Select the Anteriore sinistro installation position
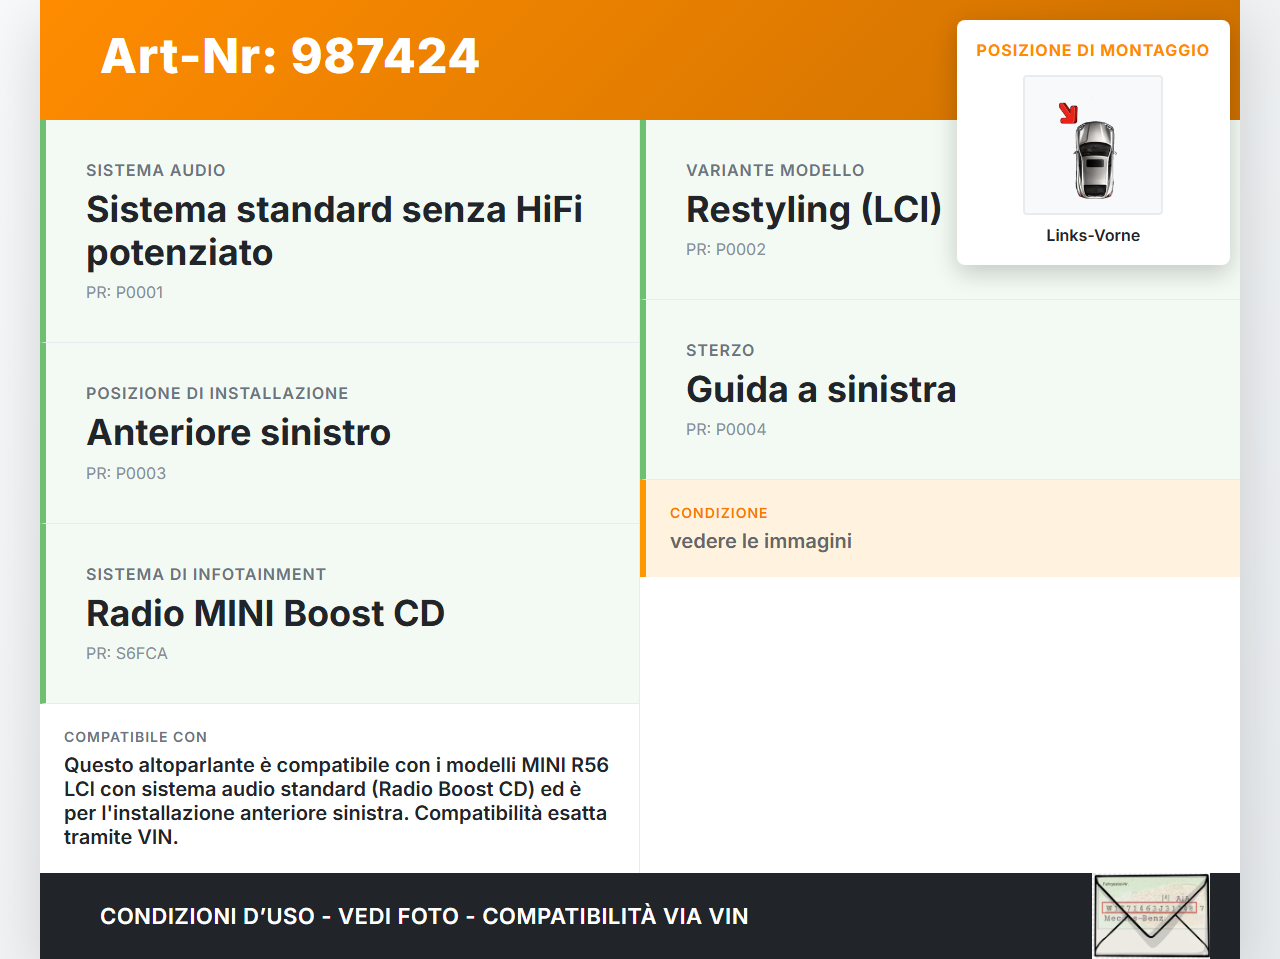 pyautogui.click(x=238, y=433)
